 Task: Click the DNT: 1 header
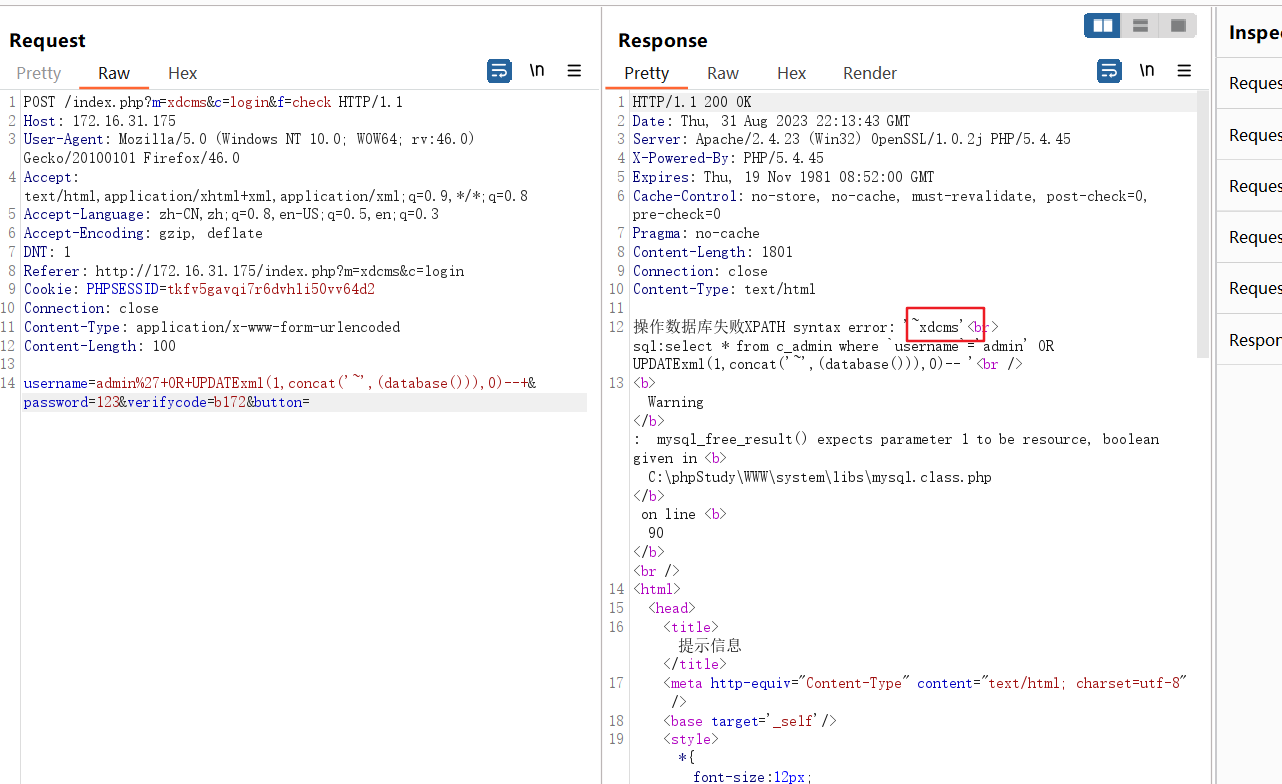(x=47, y=252)
